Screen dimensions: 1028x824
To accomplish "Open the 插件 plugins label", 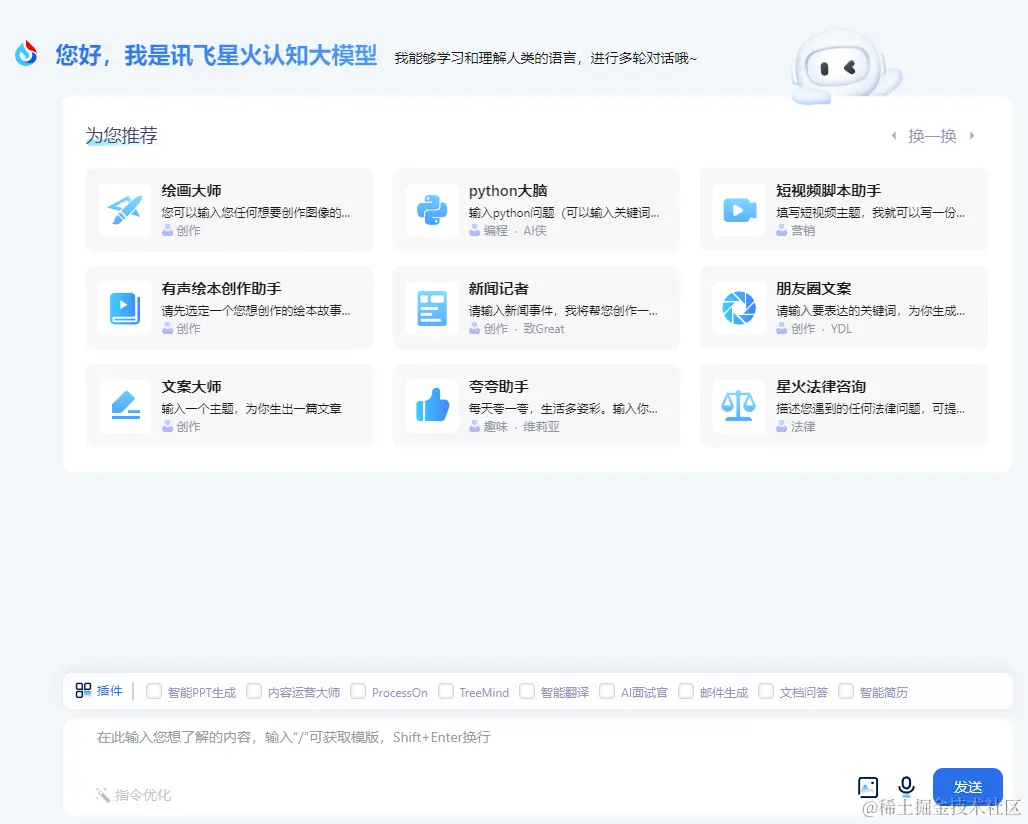I will tap(109, 690).
